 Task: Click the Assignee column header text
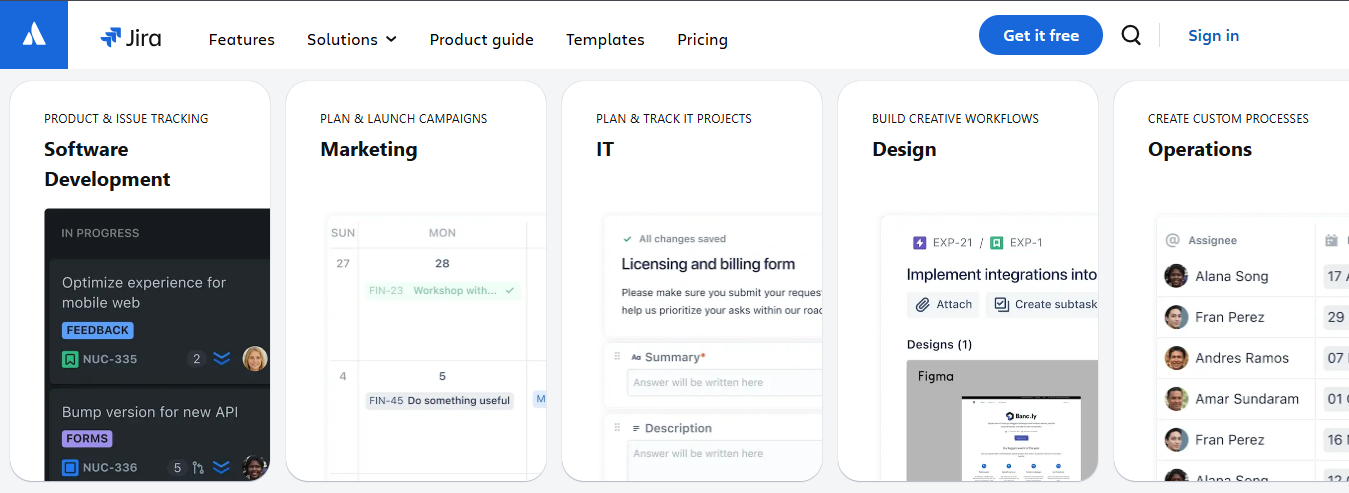(x=1212, y=240)
